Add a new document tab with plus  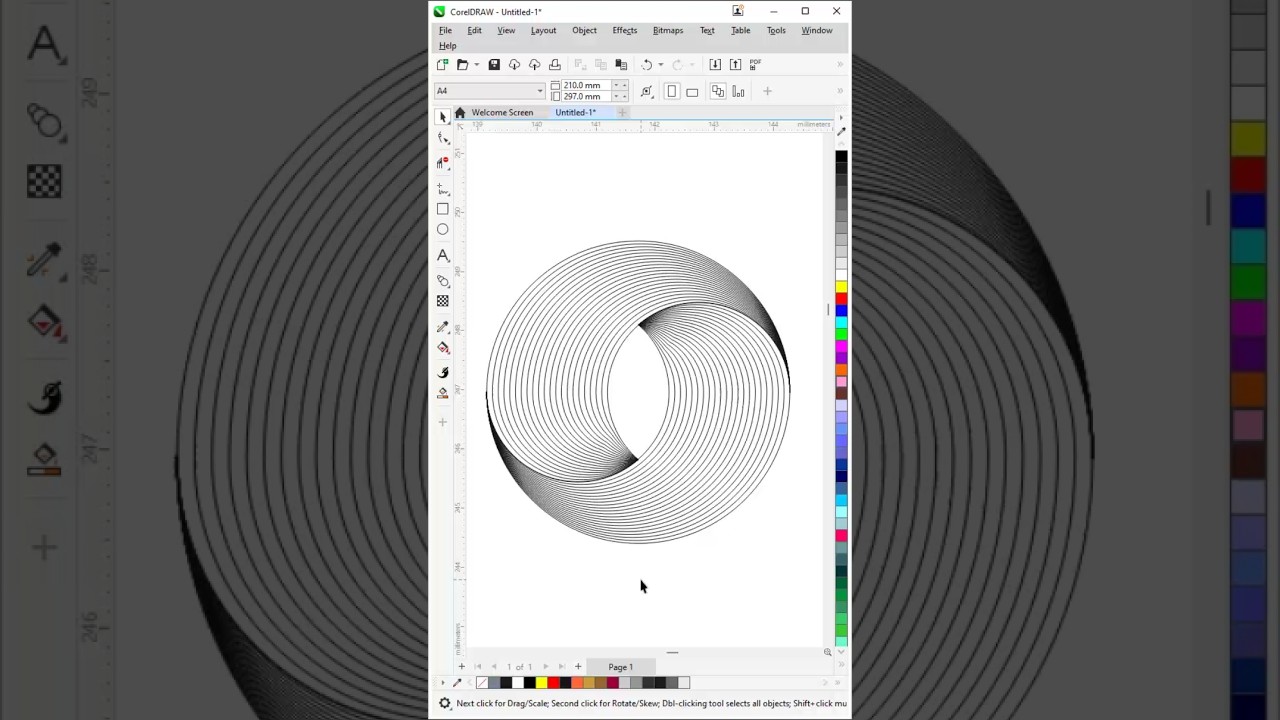(x=622, y=113)
